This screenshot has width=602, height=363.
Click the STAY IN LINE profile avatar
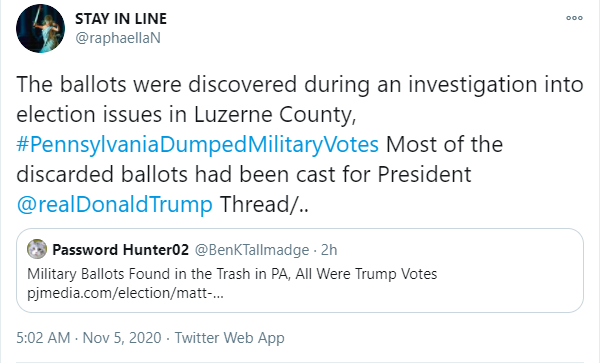coord(40,28)
